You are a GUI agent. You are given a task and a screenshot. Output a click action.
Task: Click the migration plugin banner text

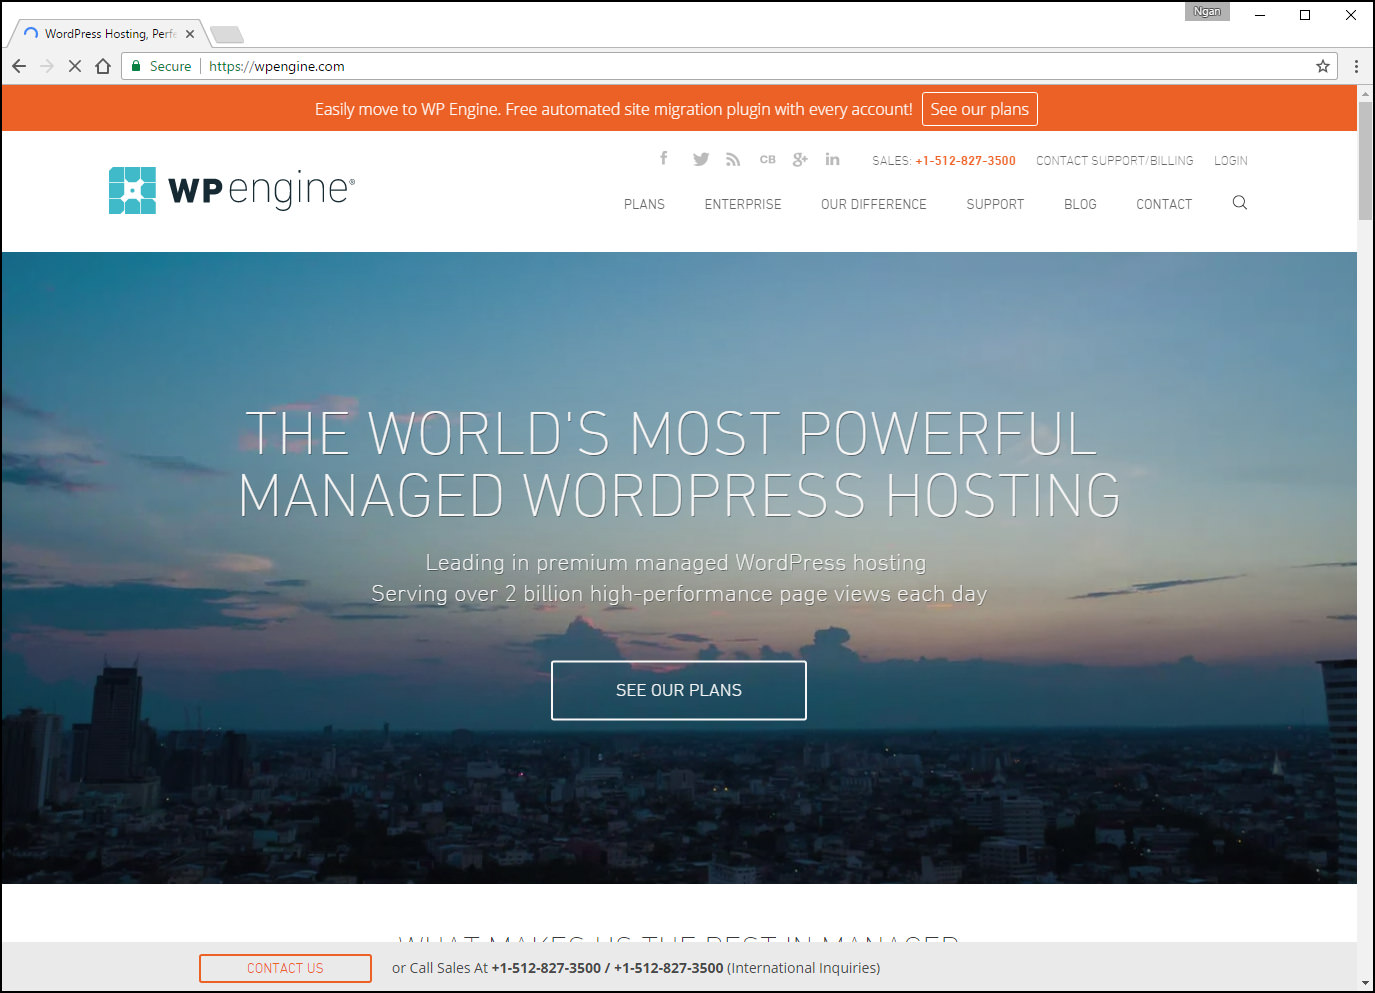pyautogui.click(x=613, y=109)
